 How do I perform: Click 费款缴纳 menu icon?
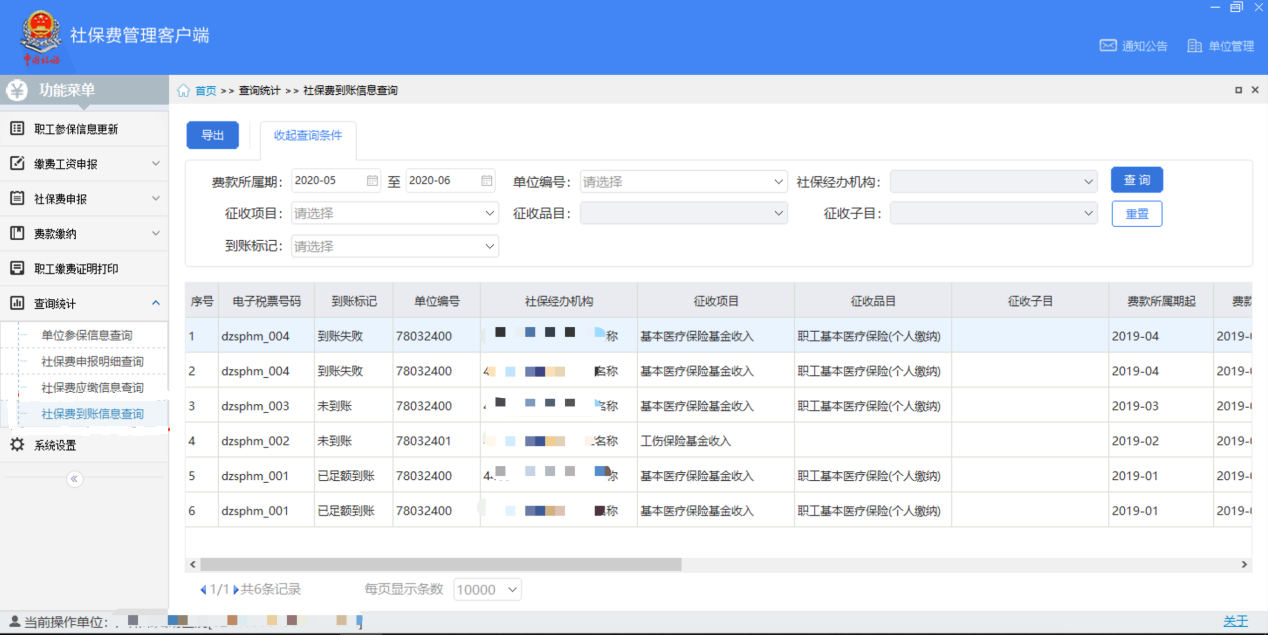pos(17,233)
